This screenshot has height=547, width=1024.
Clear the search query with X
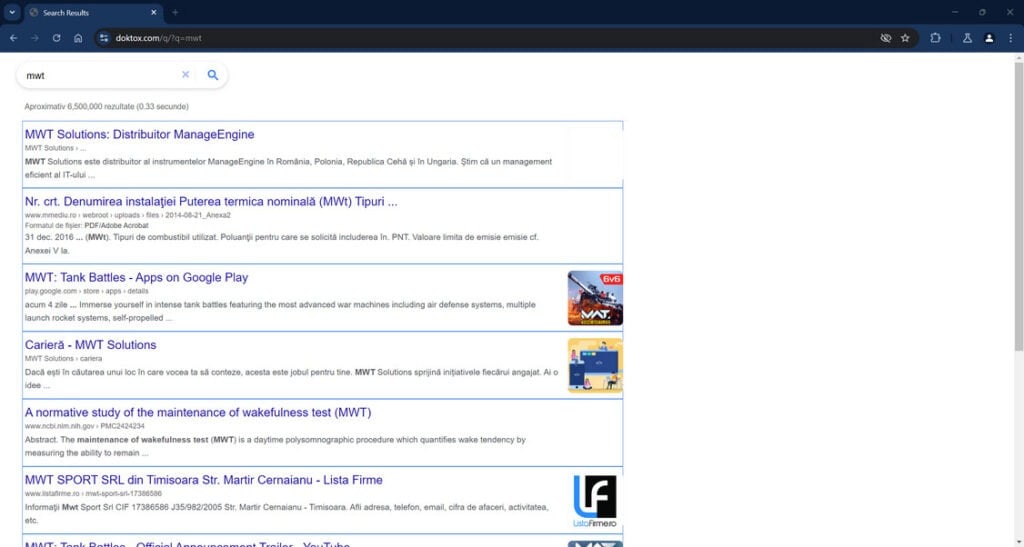pyautogui.click(x=185, y=74)
